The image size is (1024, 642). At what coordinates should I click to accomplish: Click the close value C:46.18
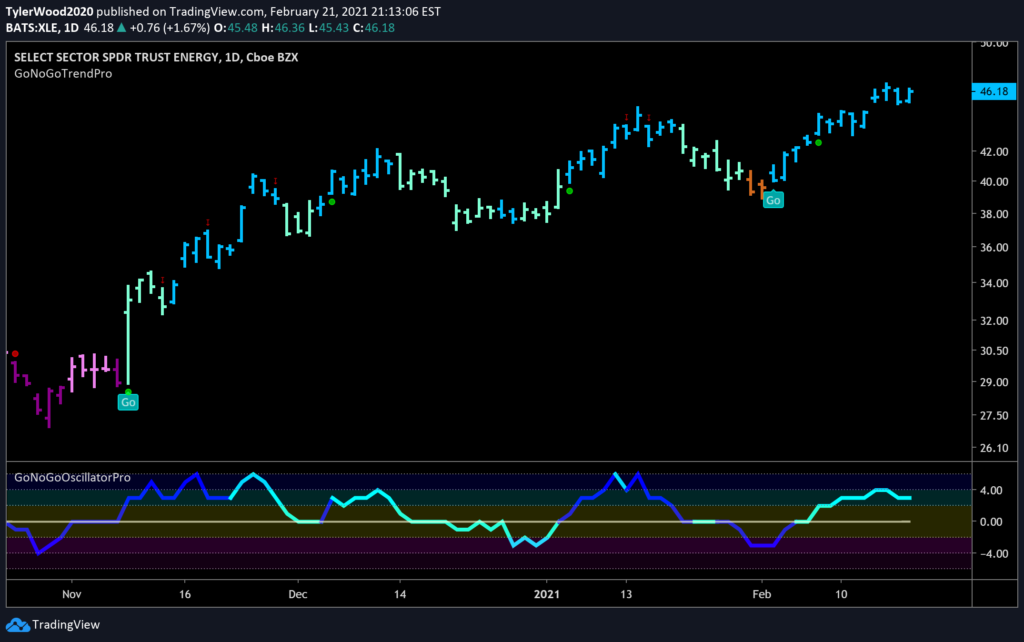coord(374,28)
